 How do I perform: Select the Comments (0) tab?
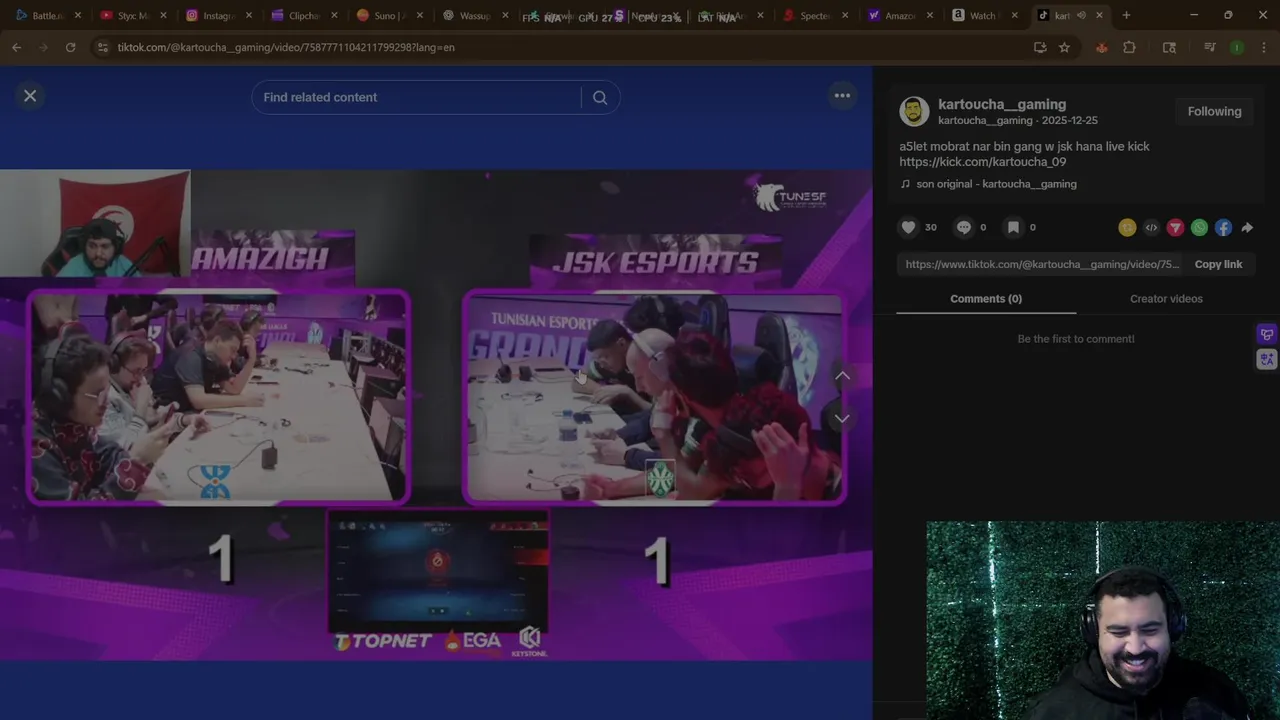[985, 298]
